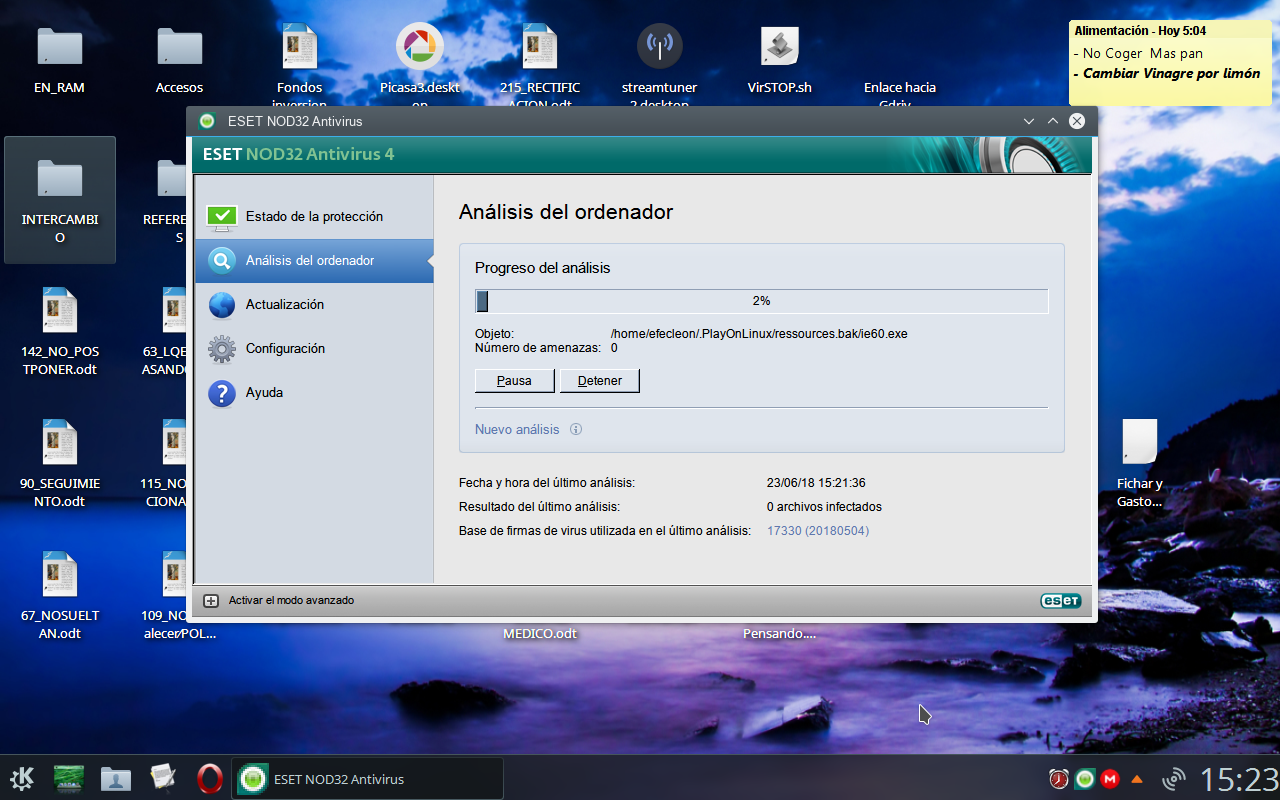Click the blue question mark help icon
Image resolution: width=1280 pixels, height=800 pixels.
(x=222, y=393)
